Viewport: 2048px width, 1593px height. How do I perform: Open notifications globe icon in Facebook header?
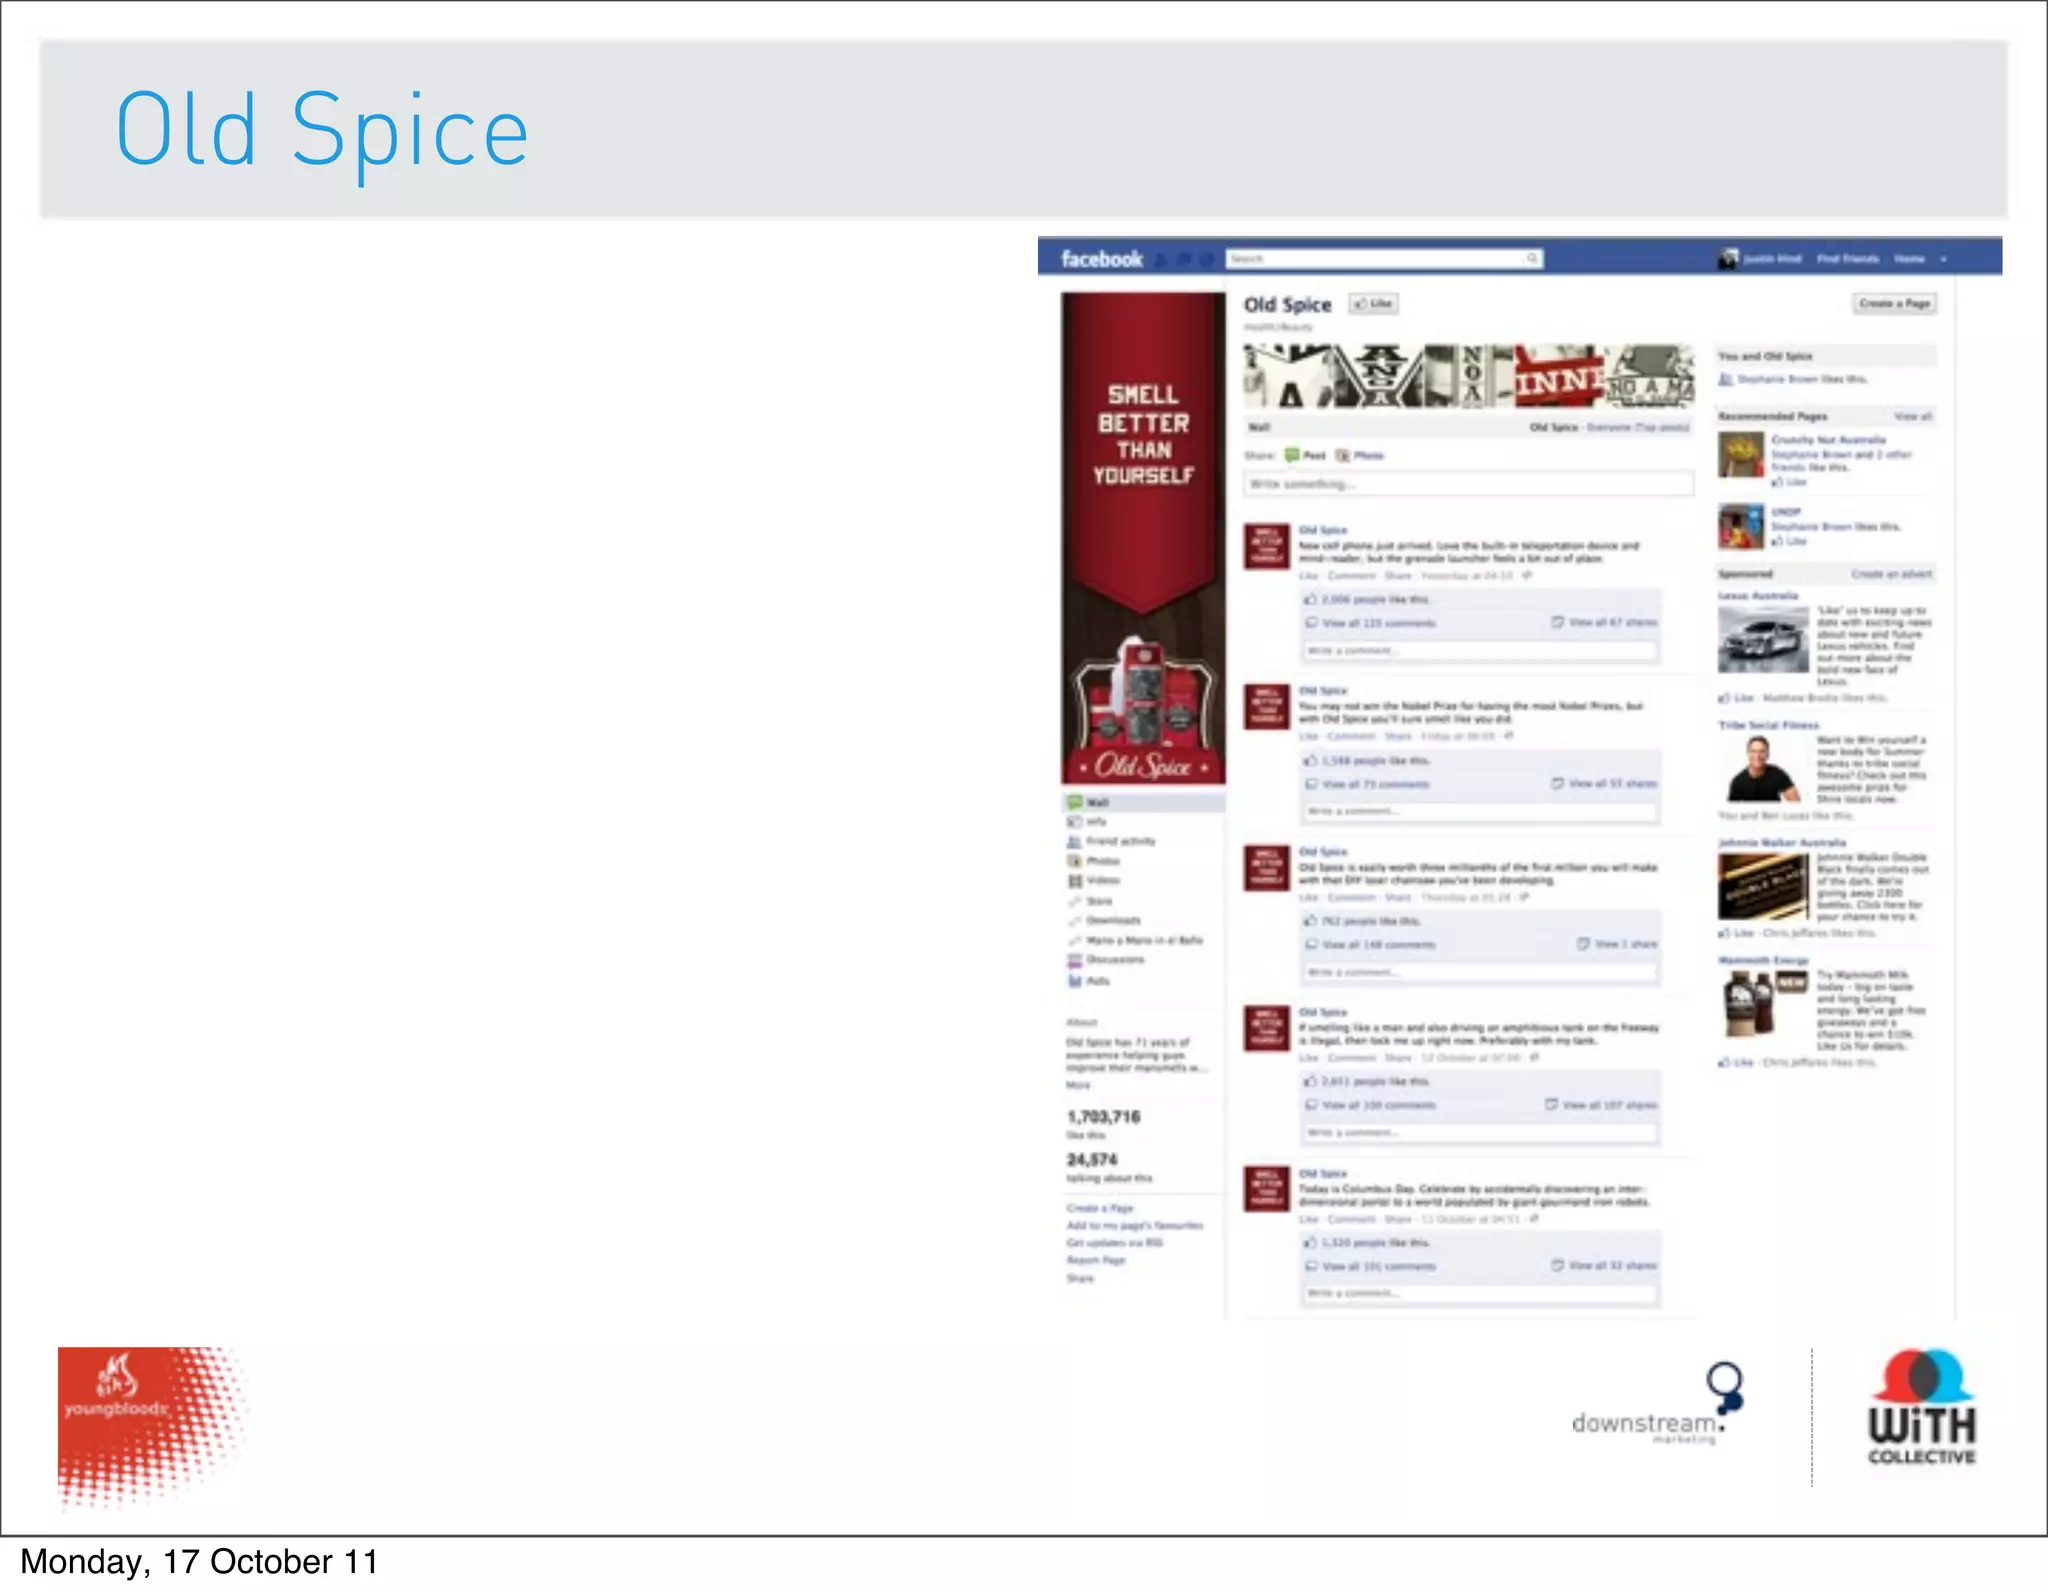click(x=1207, y=260)
